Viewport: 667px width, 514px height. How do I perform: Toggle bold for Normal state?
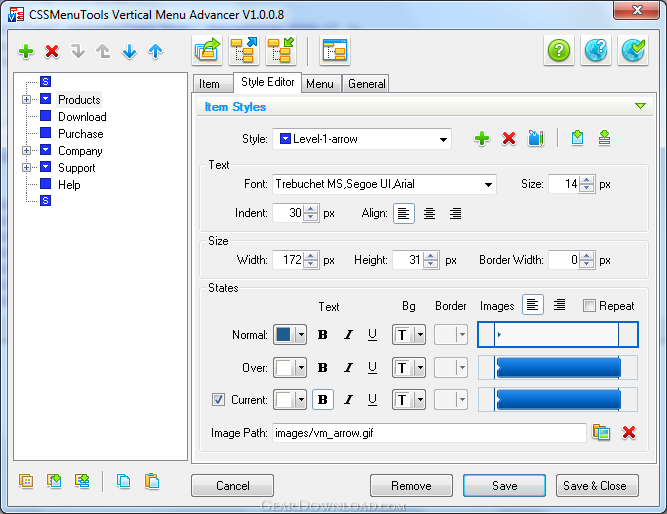pos(322,335)
